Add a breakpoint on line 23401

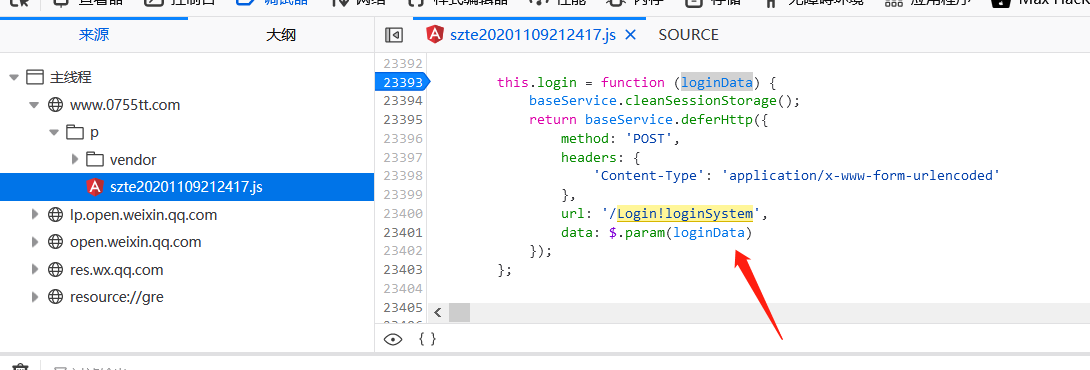coord(402,232)
